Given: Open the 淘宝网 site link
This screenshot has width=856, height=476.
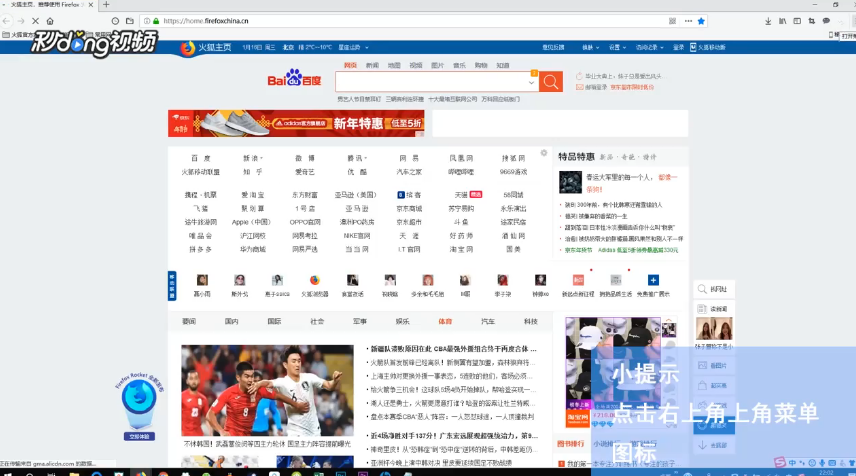Looking at the screenshot, I should [x=461, y=249].
